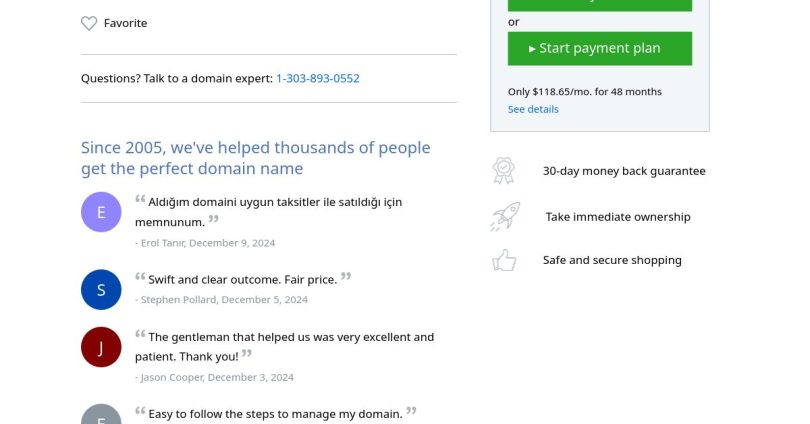Click 'Only $118.65/mo. for 48 months' text
Viewport: 810px width, 424px height.
click(x=585, y=92)
